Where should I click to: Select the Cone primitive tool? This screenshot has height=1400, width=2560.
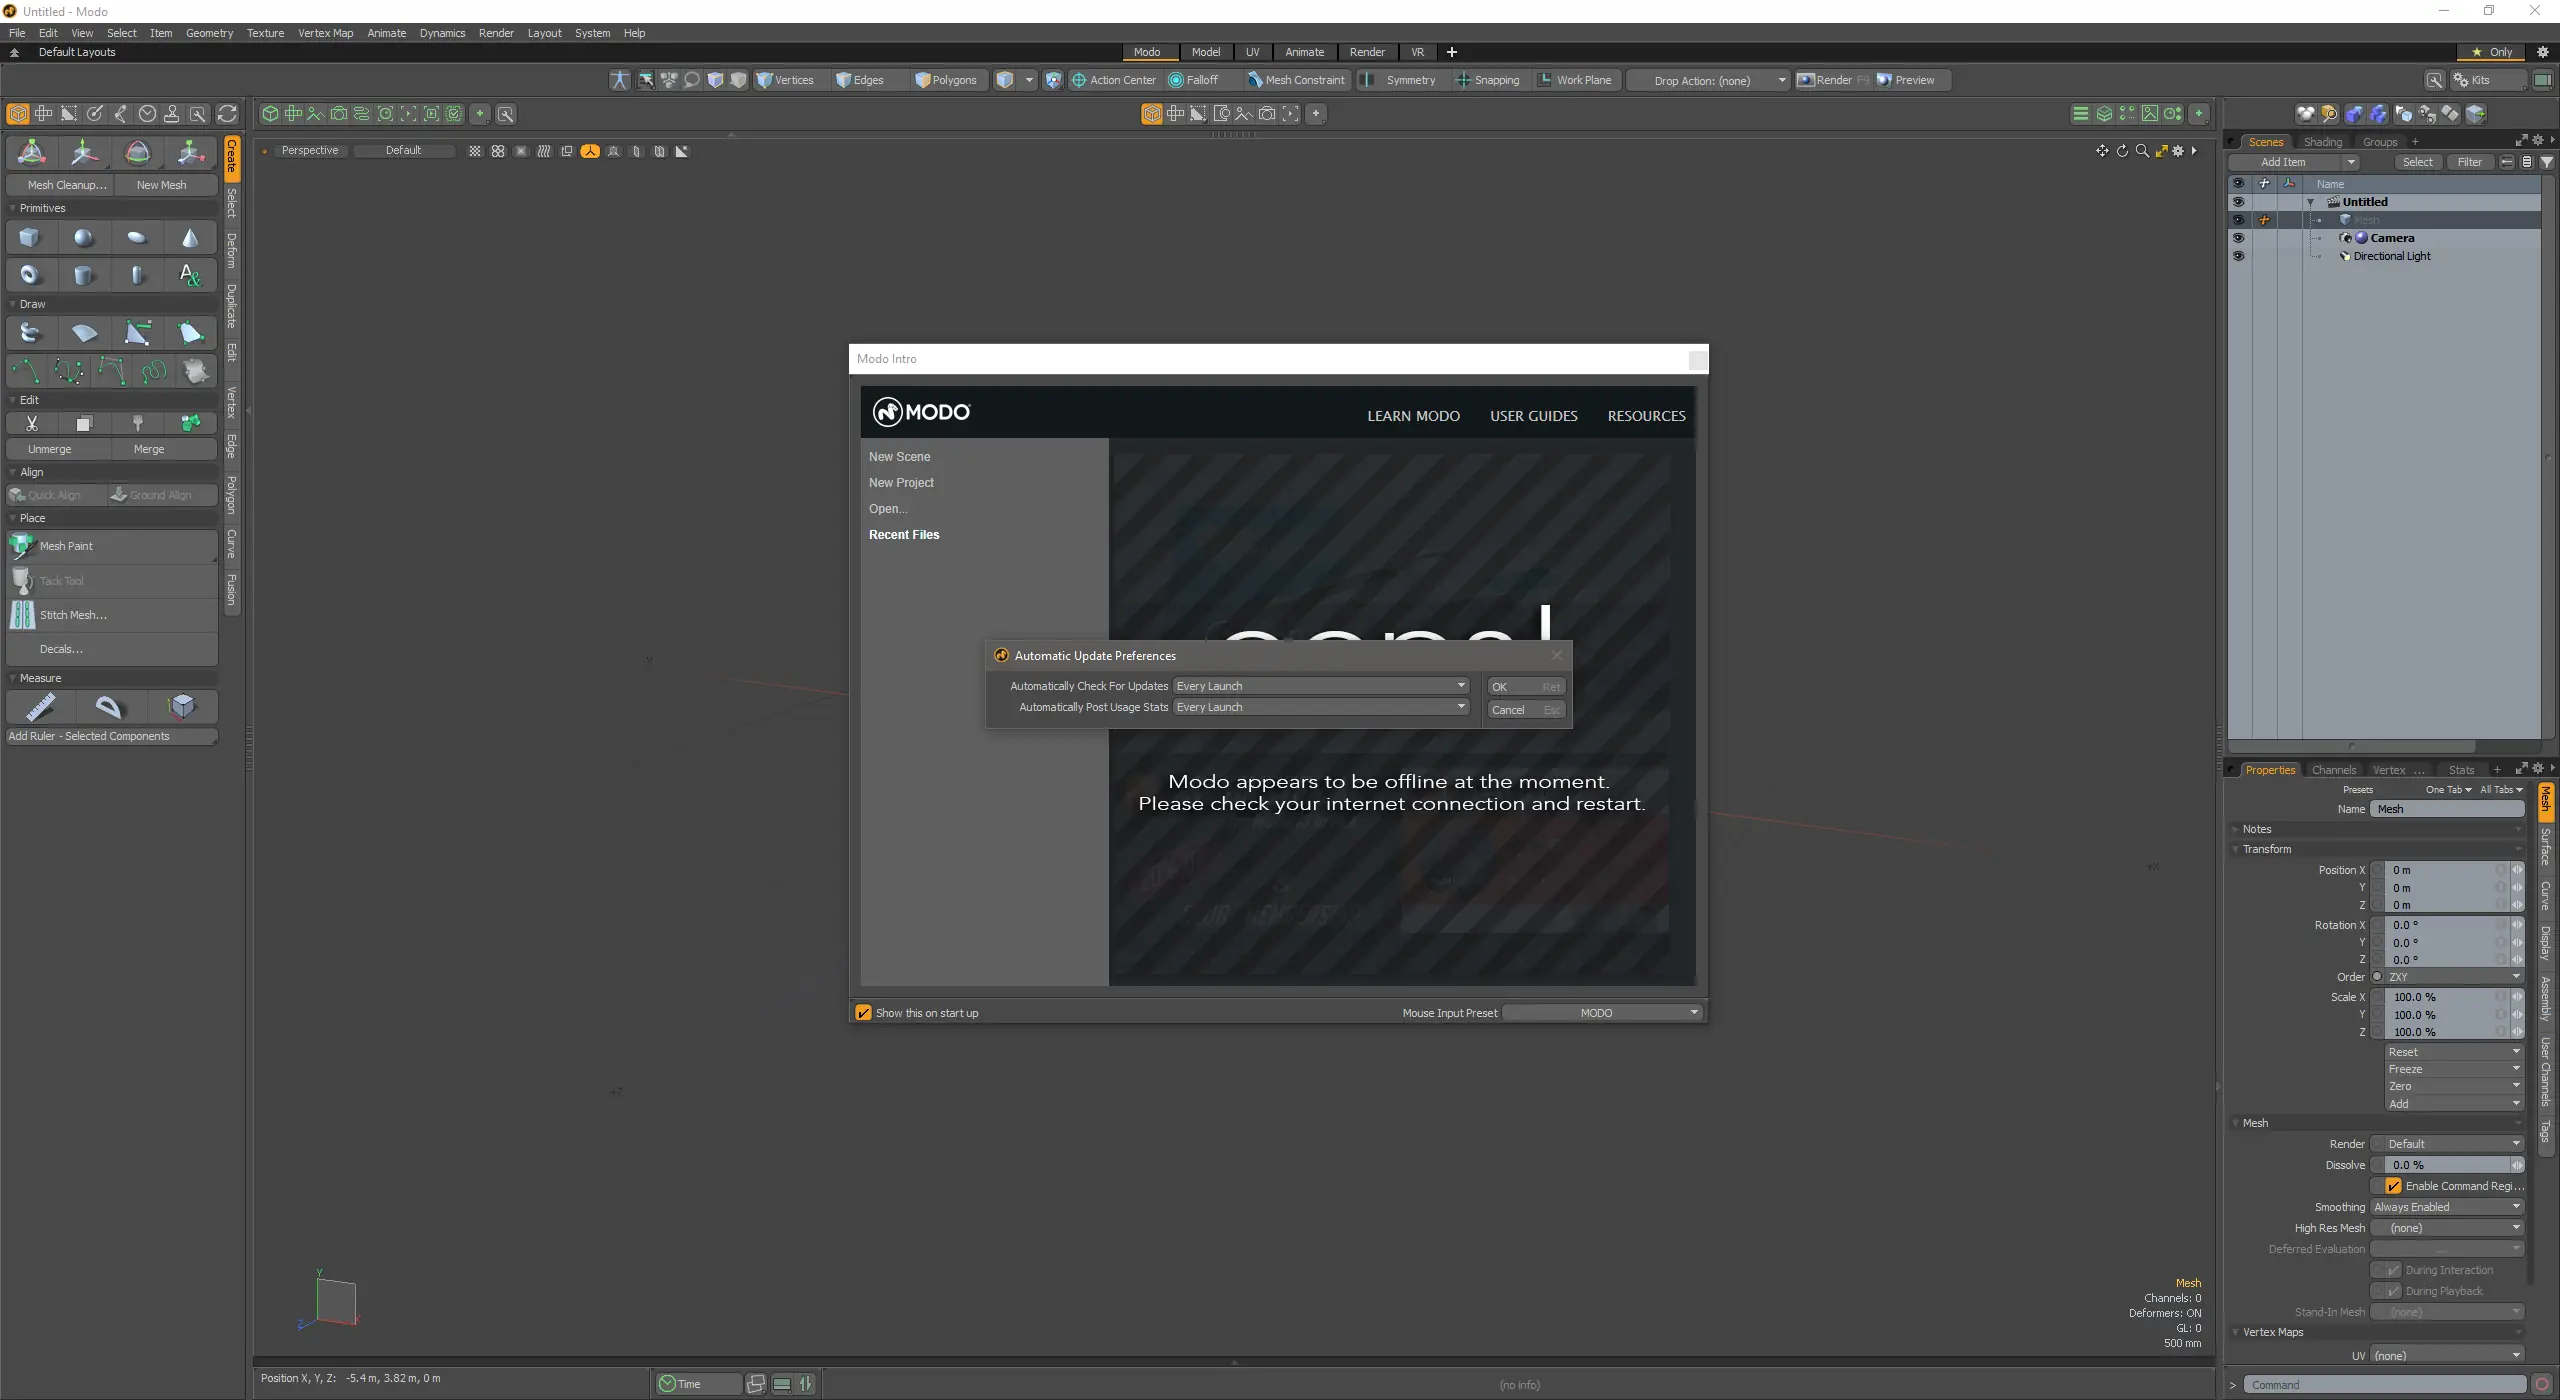pyautogui.click(x=190, y=238)
